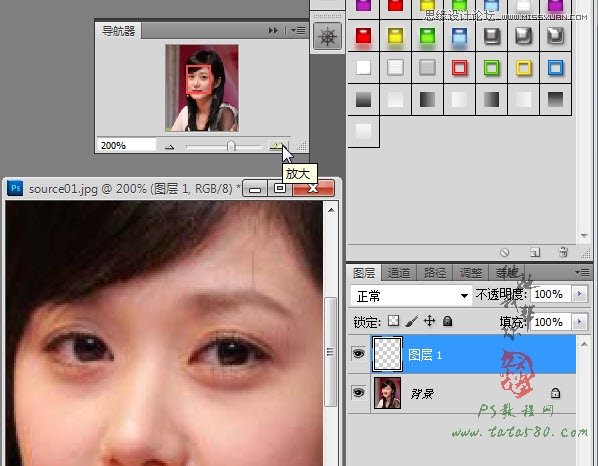Image resolution: width=598 pixels, height=466 pixels.
Task: Select the 背景 layer thumbnail
Action: tap(387, 393)
